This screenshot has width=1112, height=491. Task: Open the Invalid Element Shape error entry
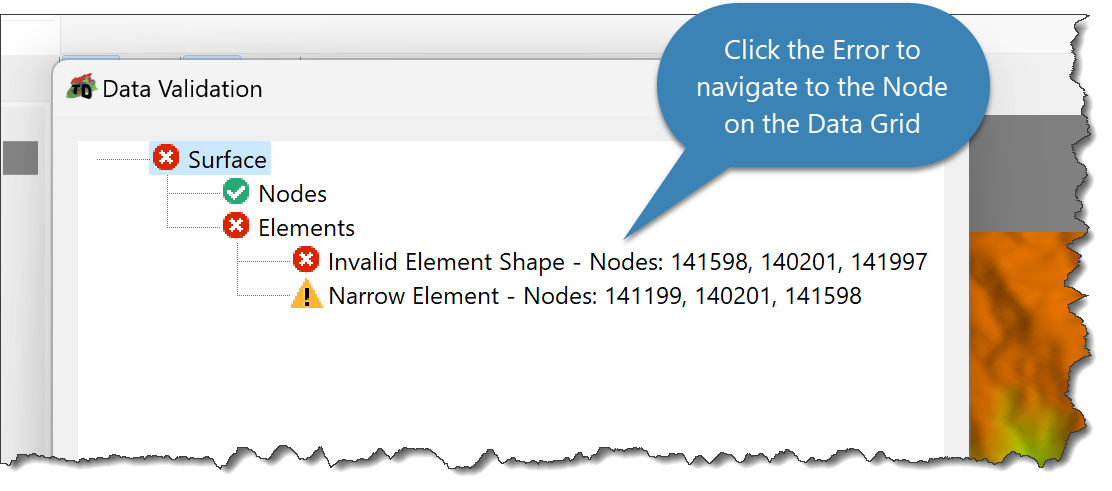pyautogui.click(x=627, y=262)
